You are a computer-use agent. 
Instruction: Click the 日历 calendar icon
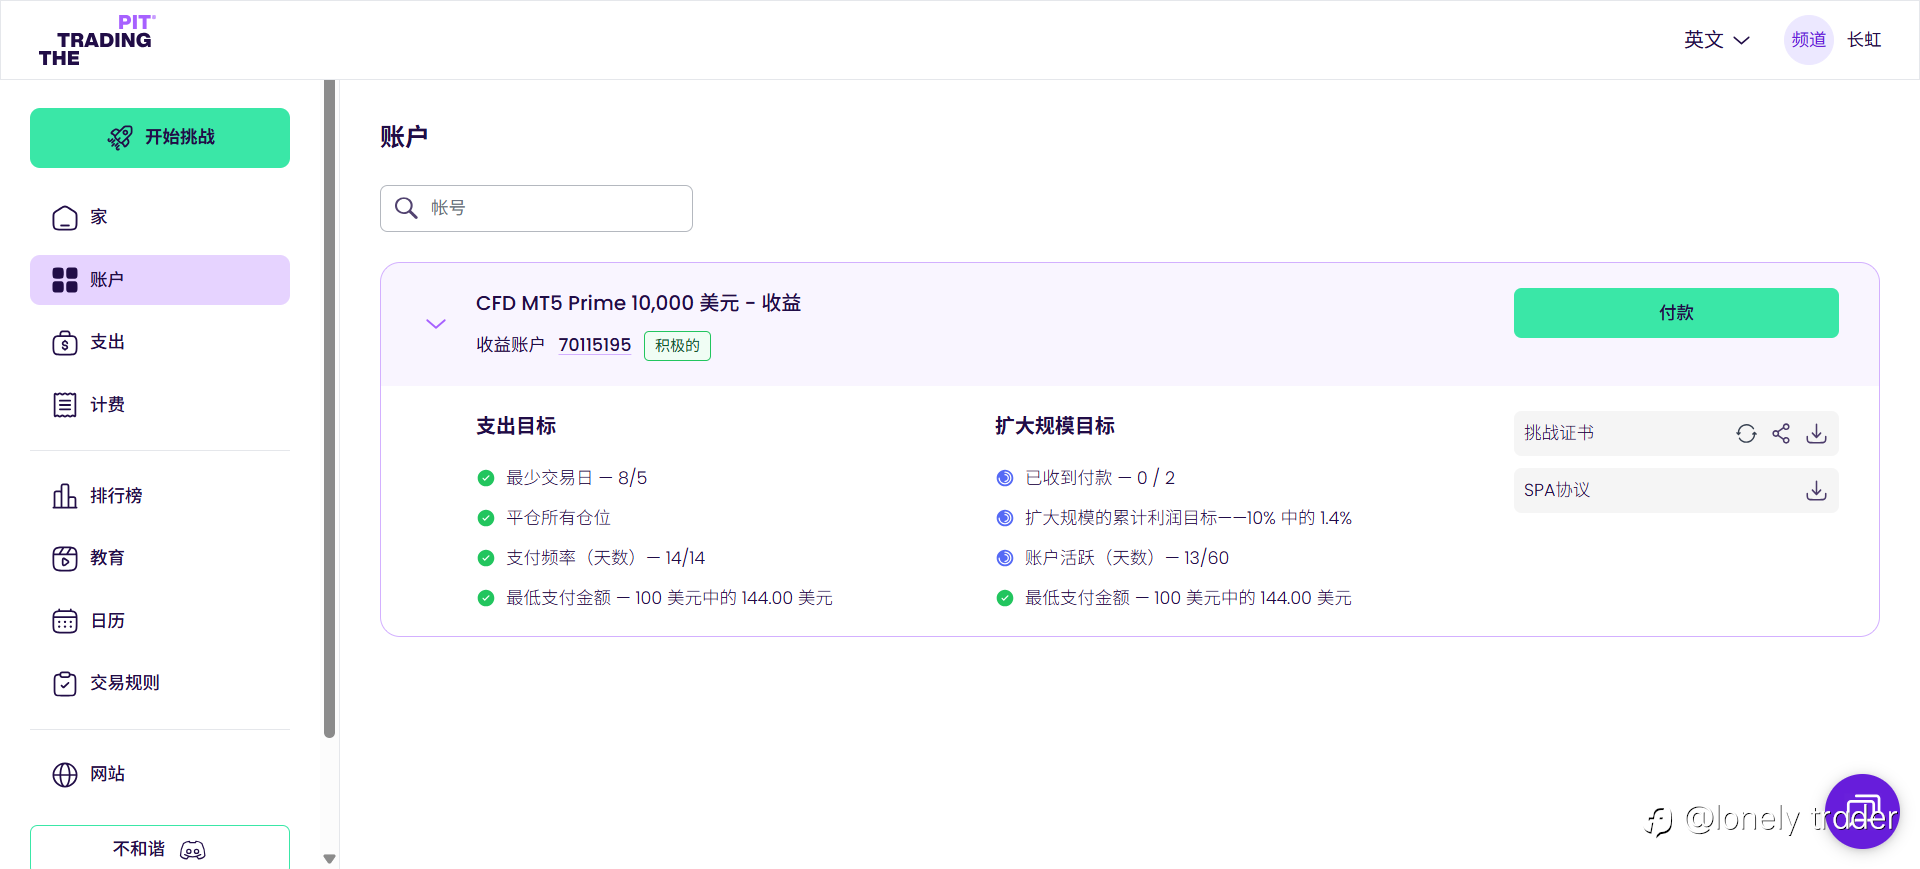[x=65, y=621]
